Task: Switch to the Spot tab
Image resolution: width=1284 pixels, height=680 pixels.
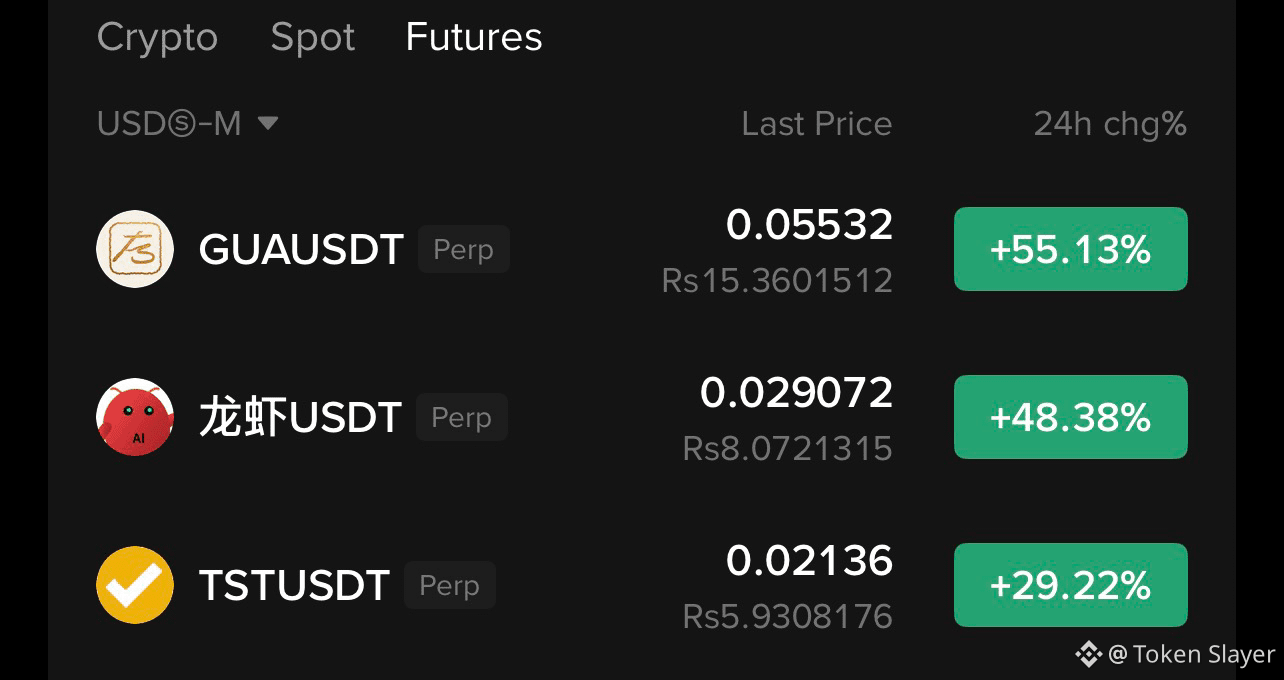Action: 313,37
